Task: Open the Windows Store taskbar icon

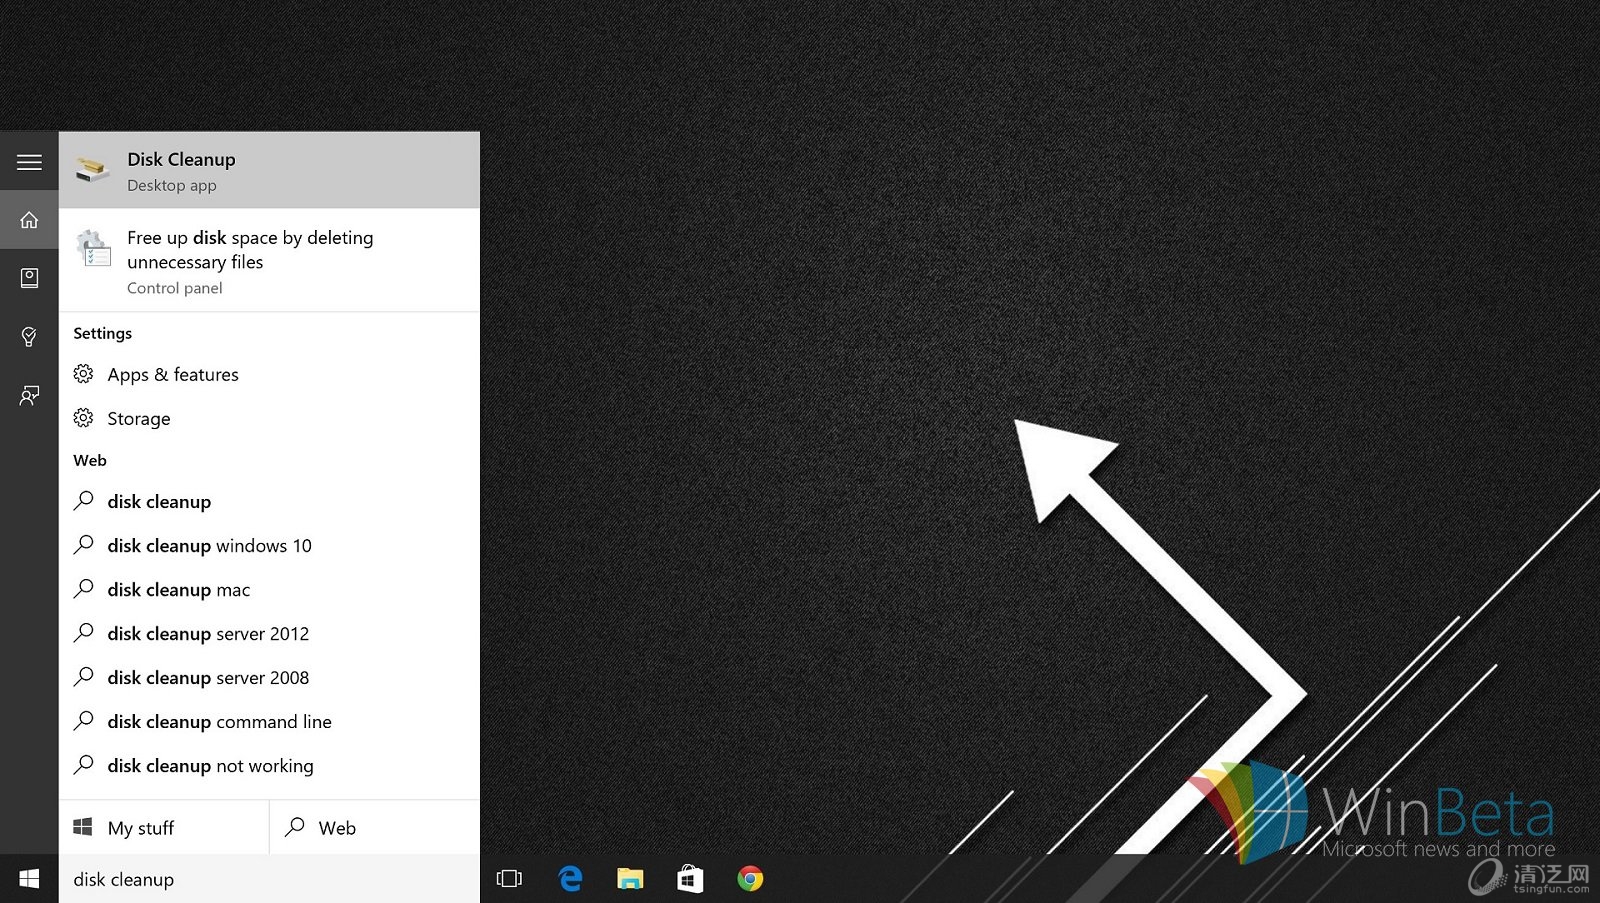Action: click(690, 878)
